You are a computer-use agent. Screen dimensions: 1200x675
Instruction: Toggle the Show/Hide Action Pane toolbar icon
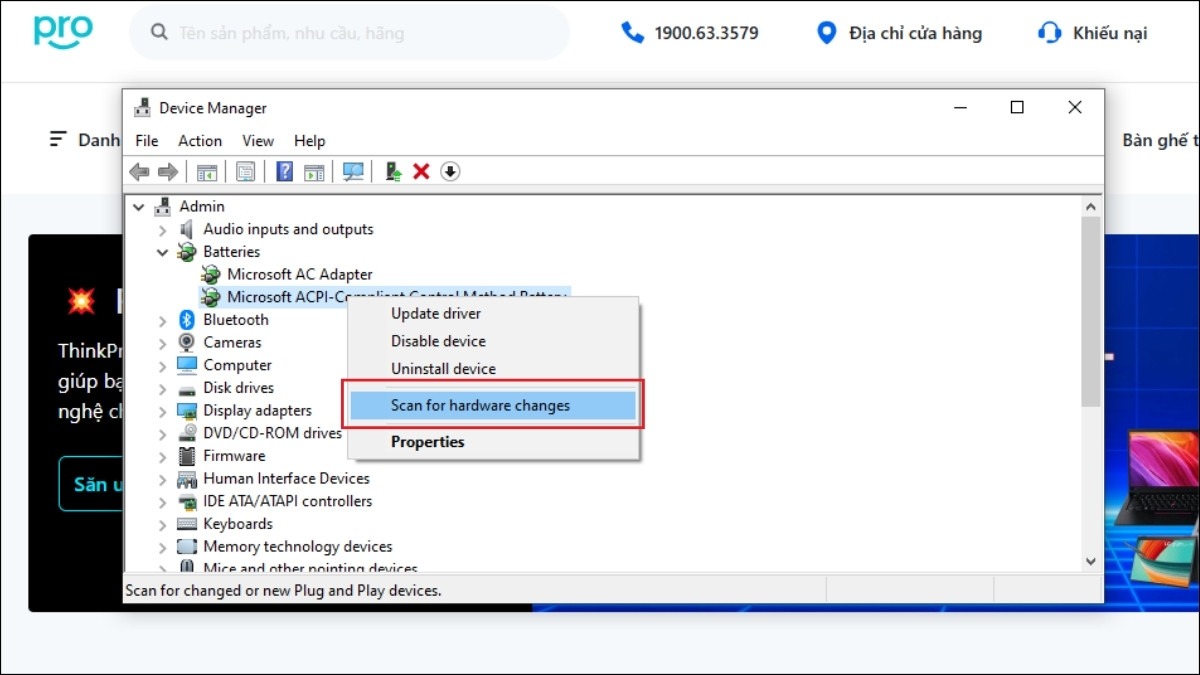pyautogui.click(x=314, y=172)
